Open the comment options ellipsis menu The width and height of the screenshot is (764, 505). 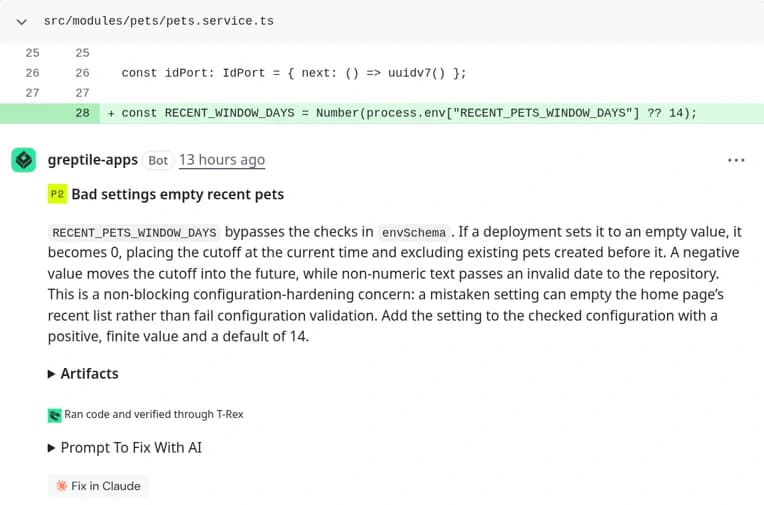(736, 160)
